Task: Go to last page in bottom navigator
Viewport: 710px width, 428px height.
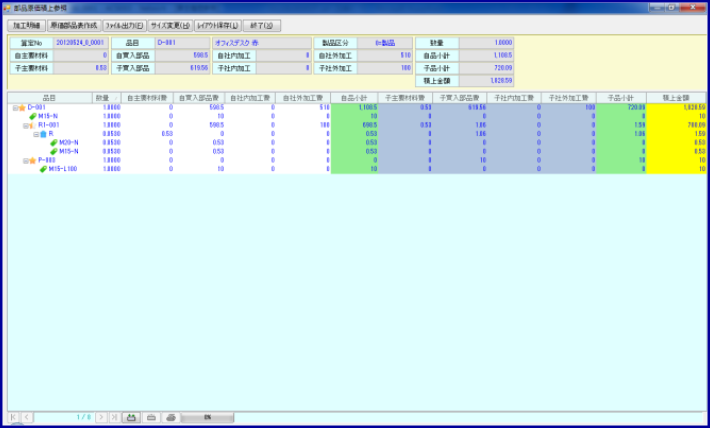Action: coord(115,417)
